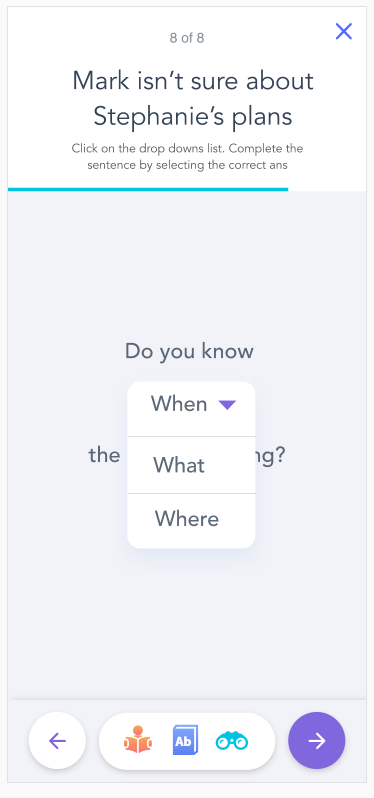
Task: Click 'Mark isn't sure about' heading line
Action: click(193, 81)
